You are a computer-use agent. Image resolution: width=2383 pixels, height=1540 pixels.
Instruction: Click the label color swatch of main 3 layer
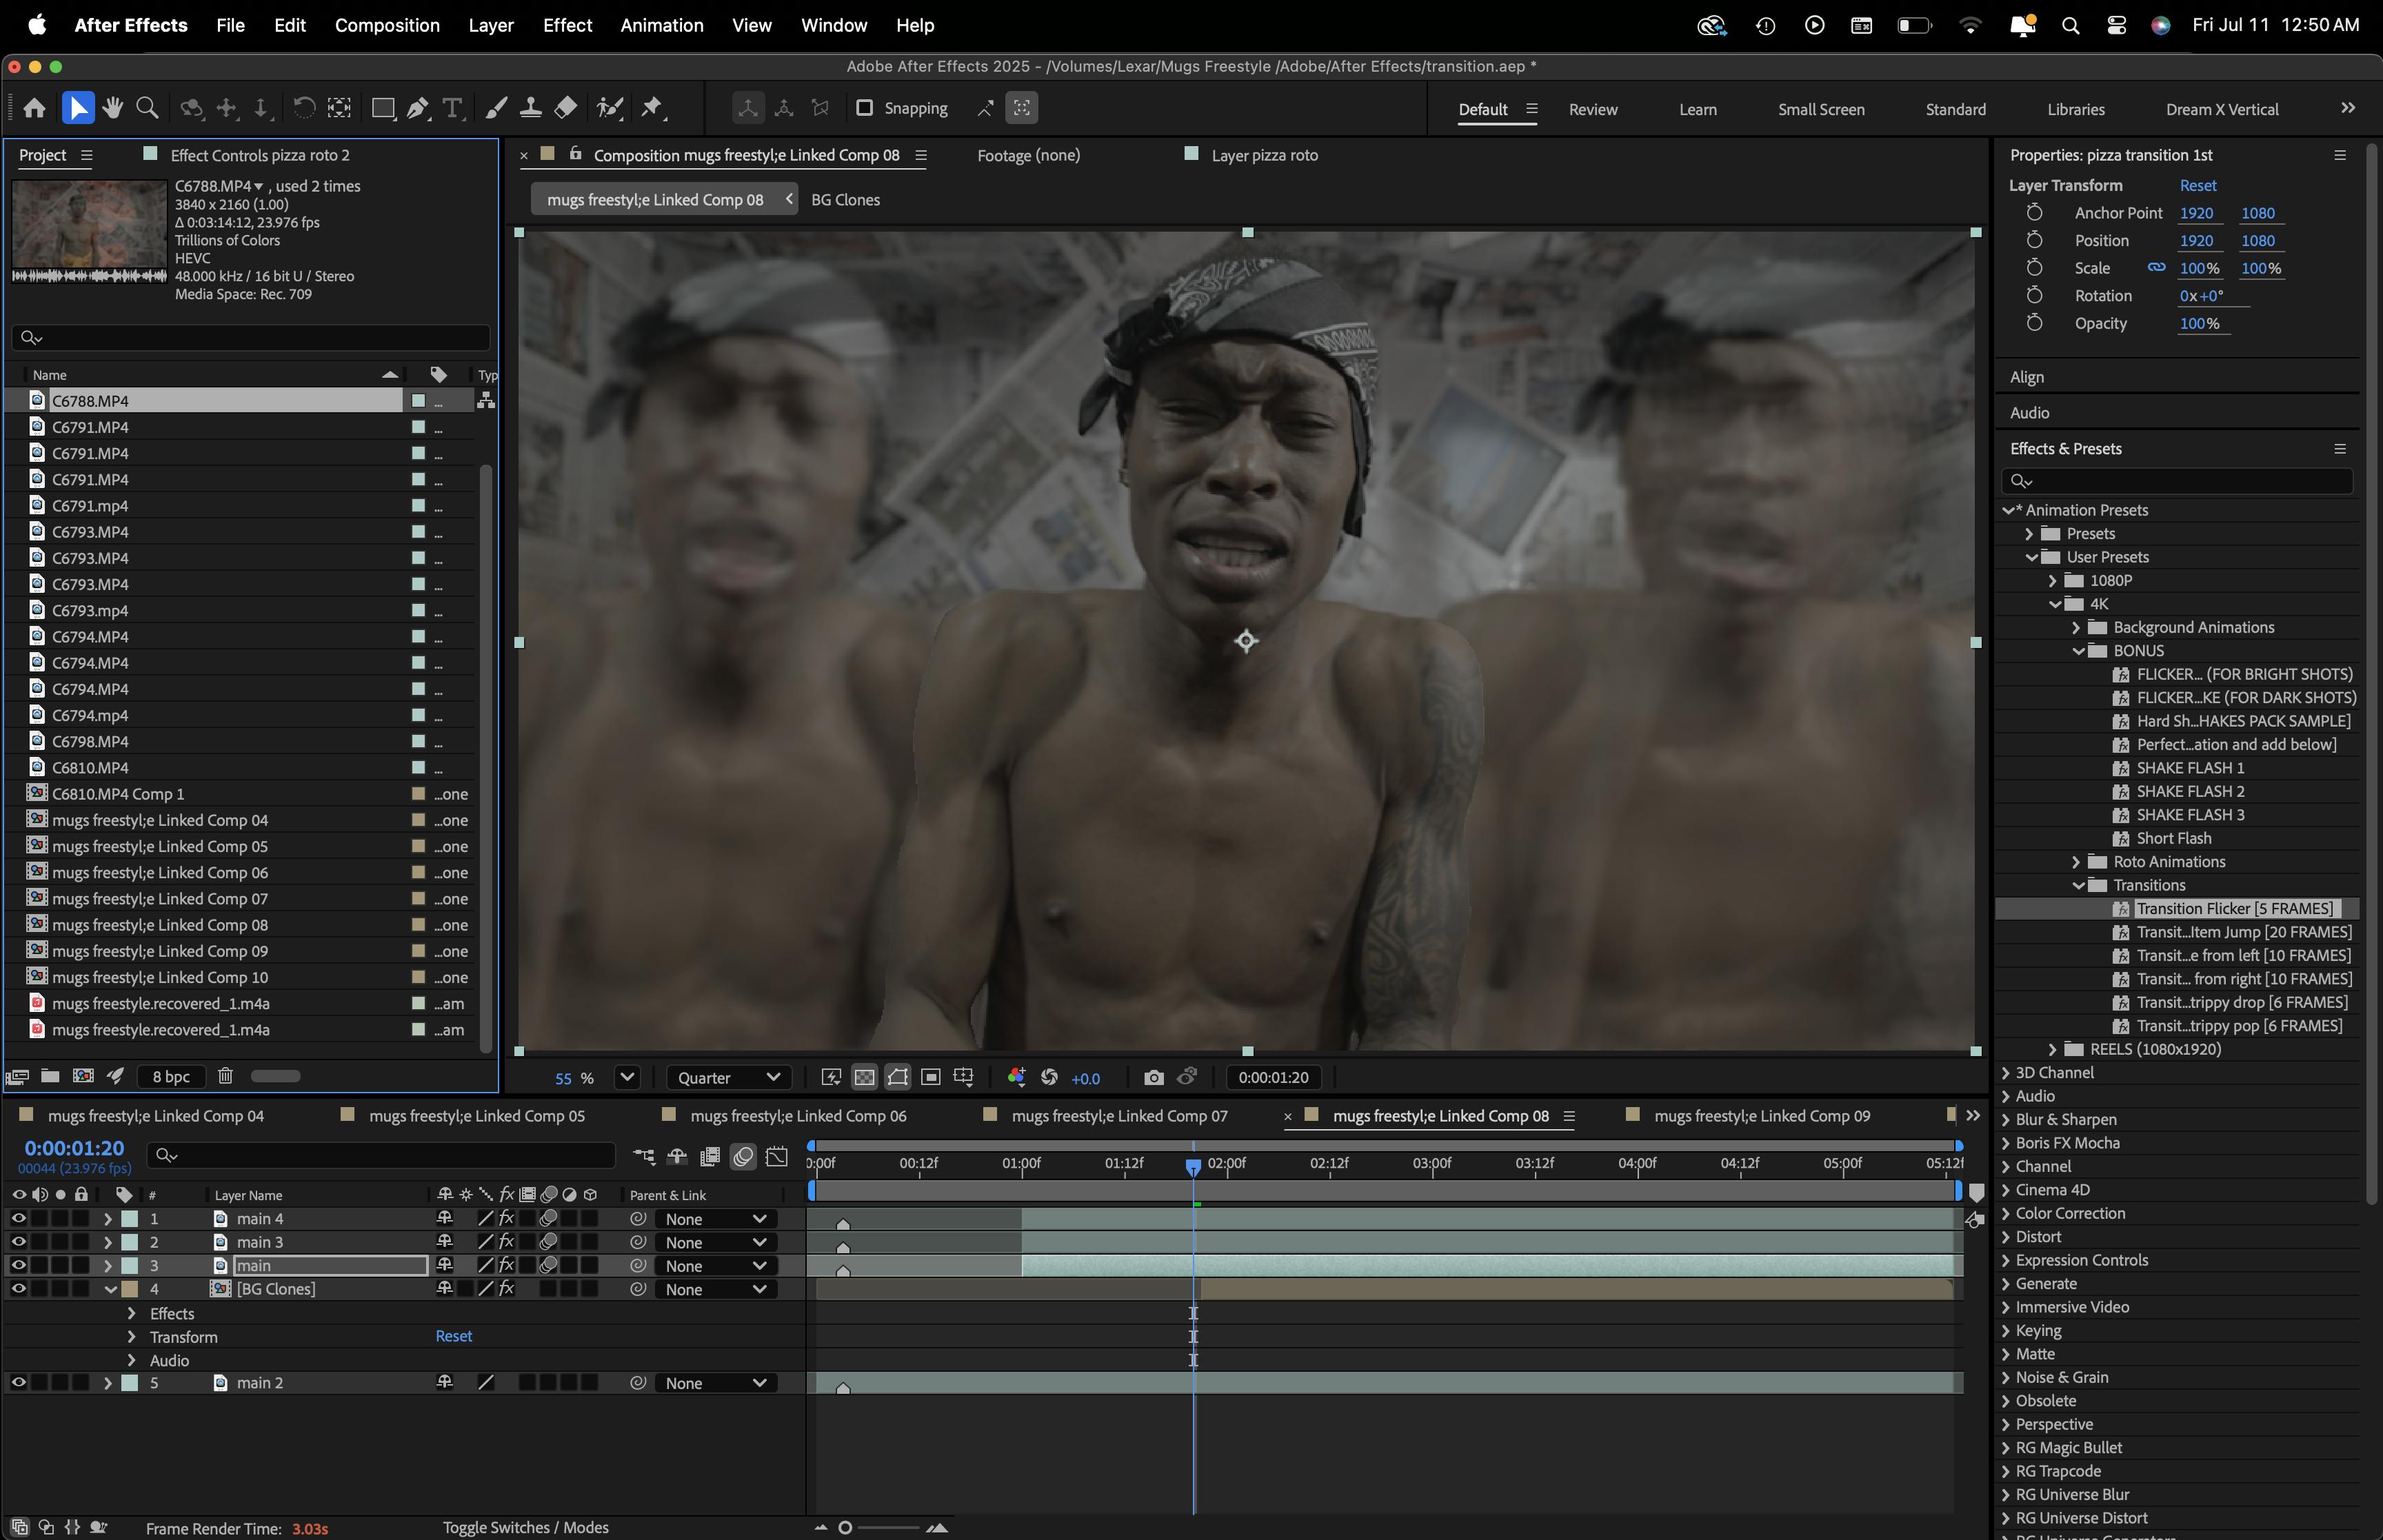(x=129, y=1242)
